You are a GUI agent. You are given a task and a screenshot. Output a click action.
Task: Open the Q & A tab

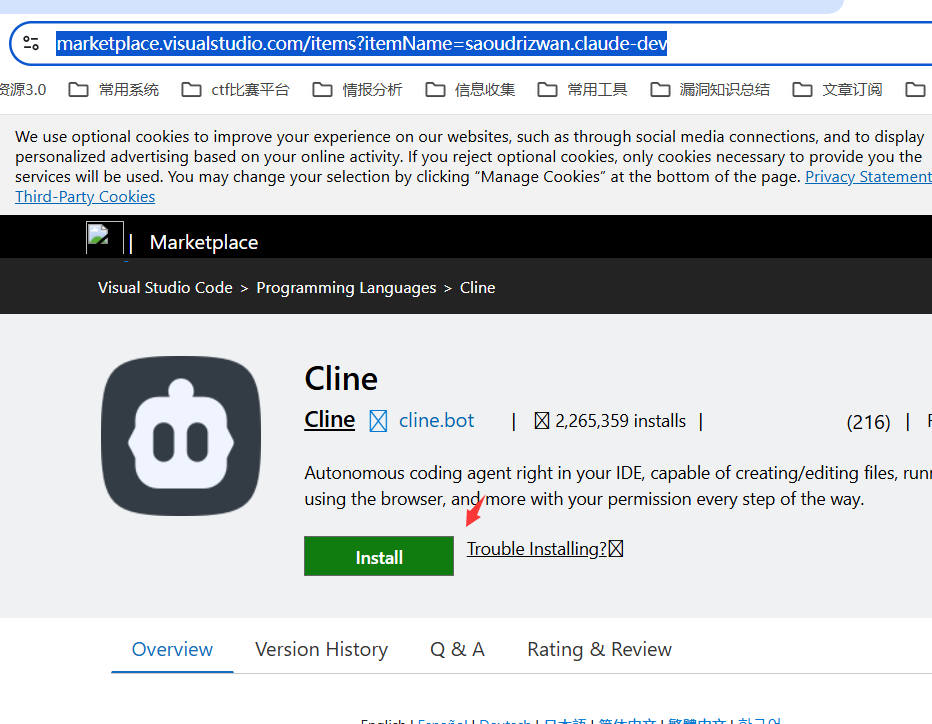[457, 649]
